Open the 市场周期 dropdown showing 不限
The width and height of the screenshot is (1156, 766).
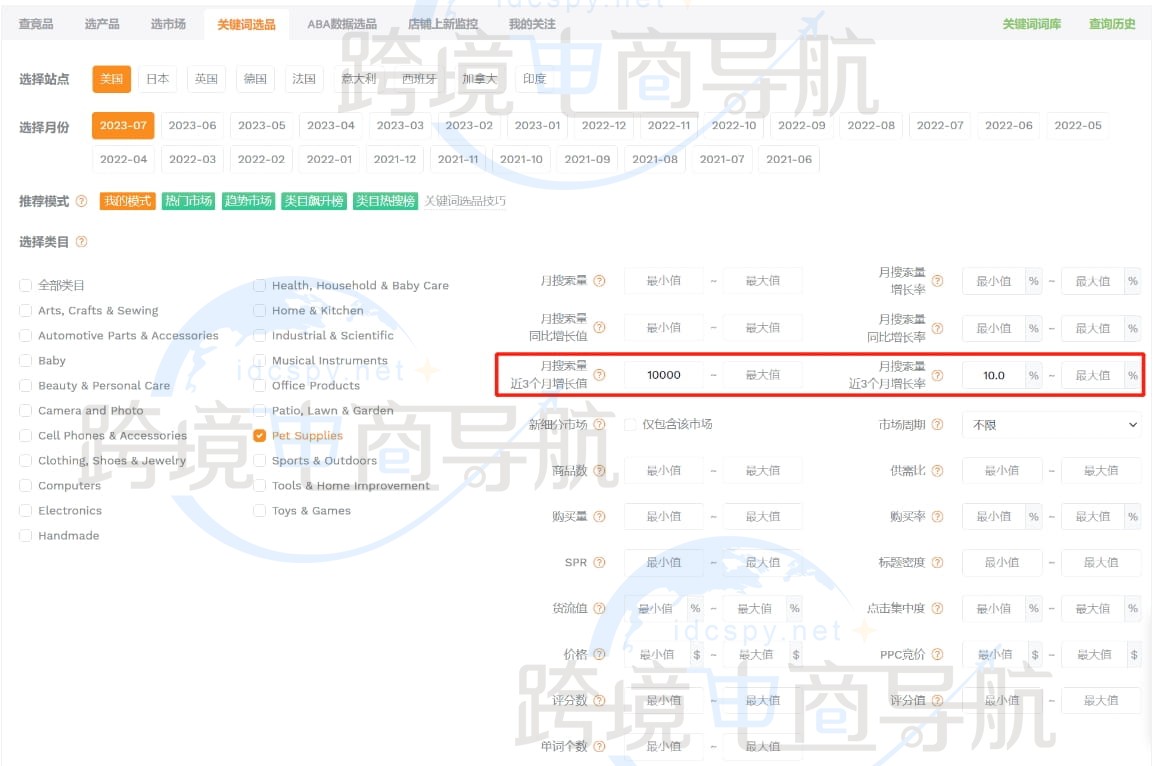click(x=1050, y=424)
